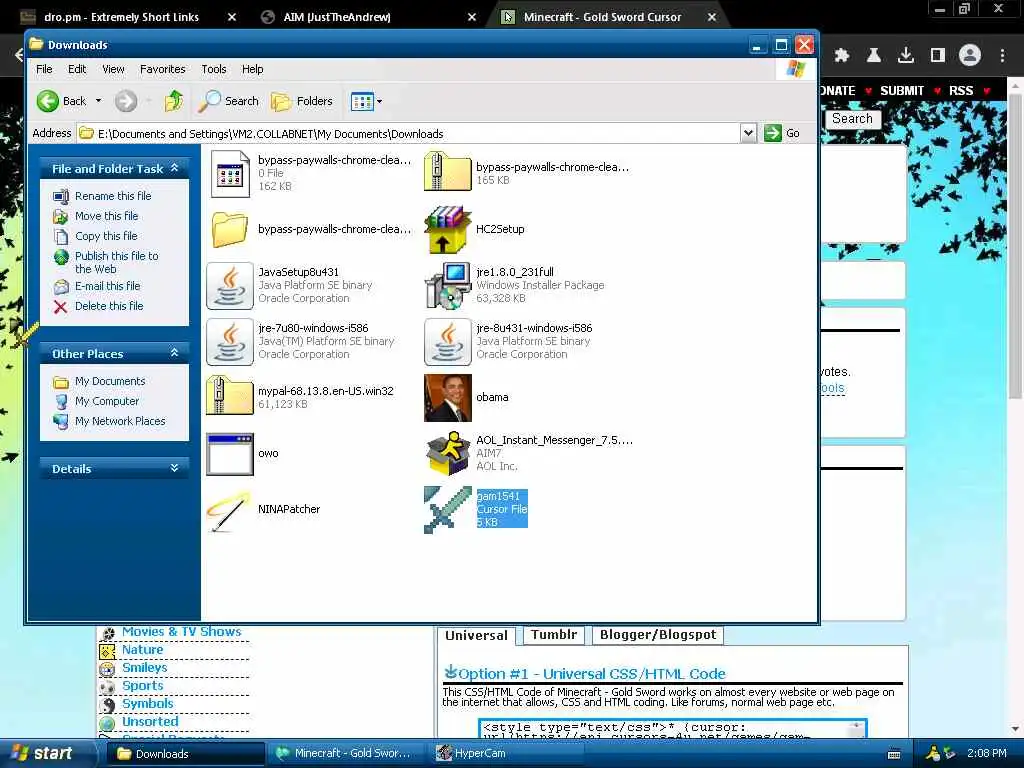Select the jre1.8.0_231full installer icon

447,285
